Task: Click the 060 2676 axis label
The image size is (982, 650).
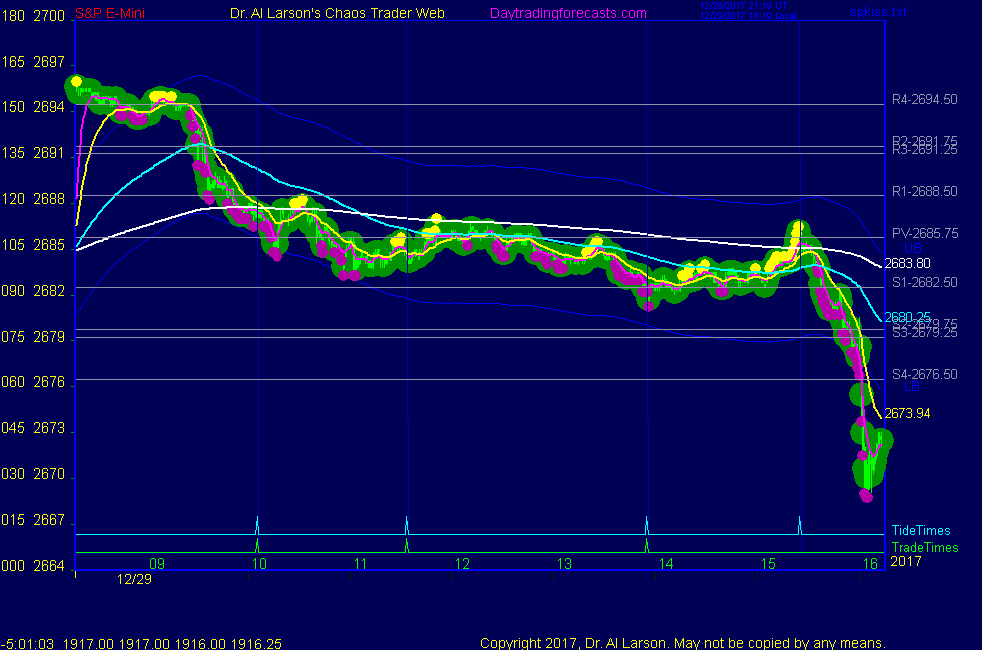Action: coord(33,382)
